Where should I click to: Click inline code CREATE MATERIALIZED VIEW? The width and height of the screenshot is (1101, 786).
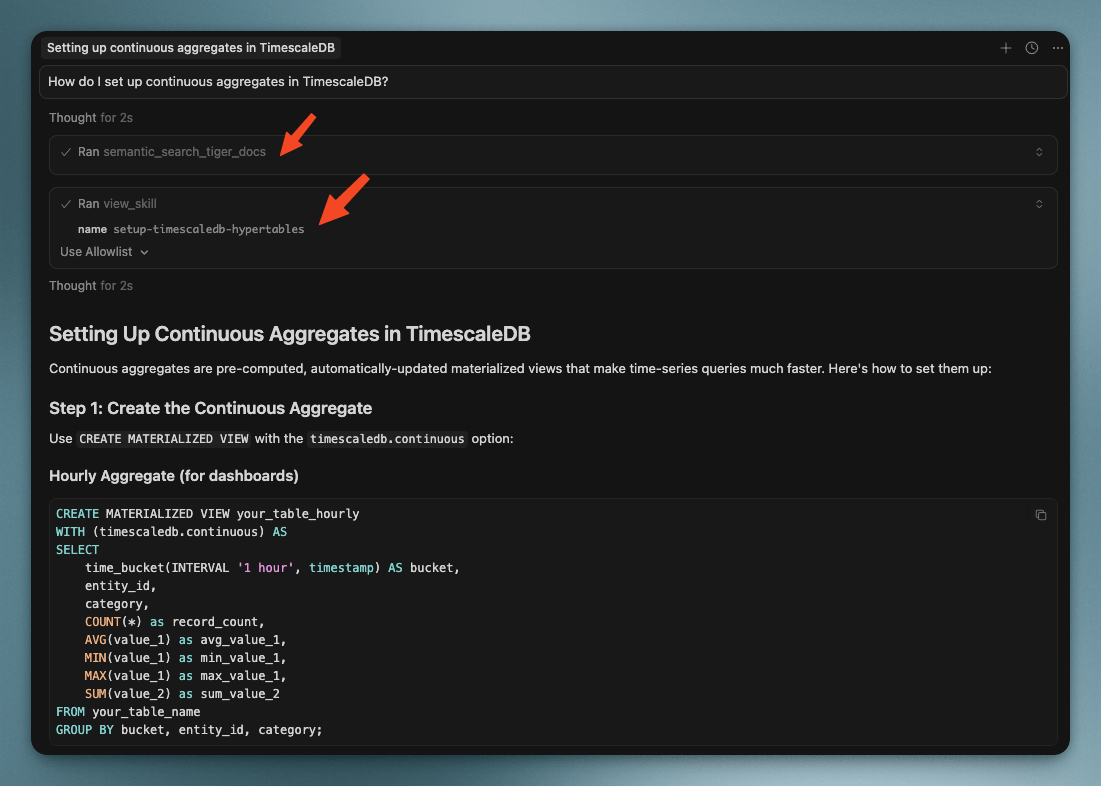pos(164,439)
